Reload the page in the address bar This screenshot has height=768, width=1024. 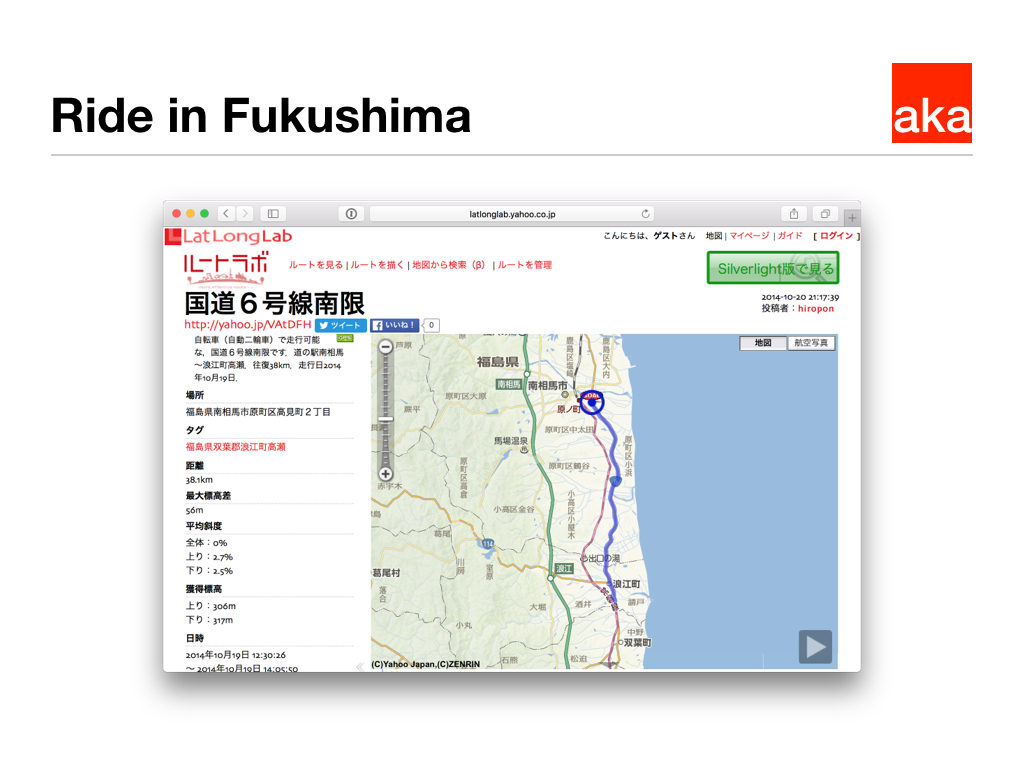pos(645,214)
